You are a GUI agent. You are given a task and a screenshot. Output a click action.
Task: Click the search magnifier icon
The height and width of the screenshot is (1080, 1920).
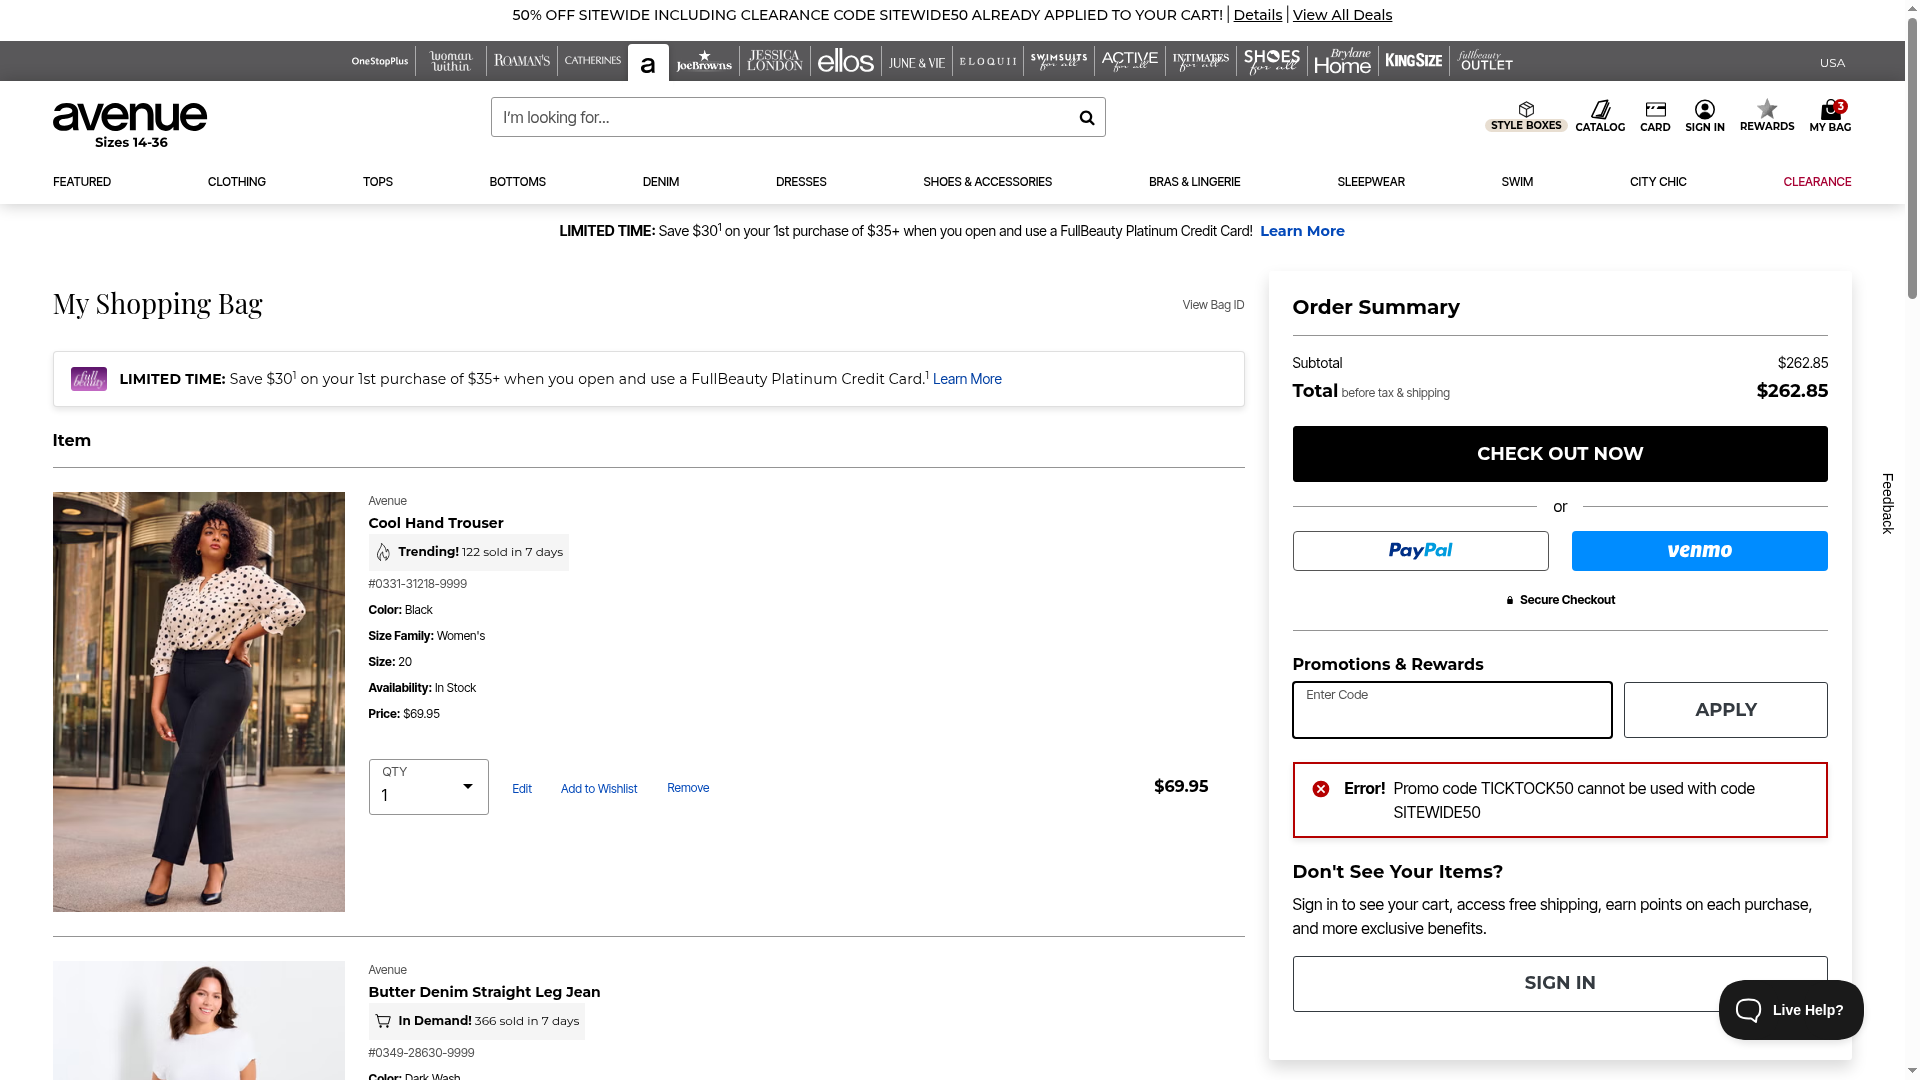coord(1086,118)
